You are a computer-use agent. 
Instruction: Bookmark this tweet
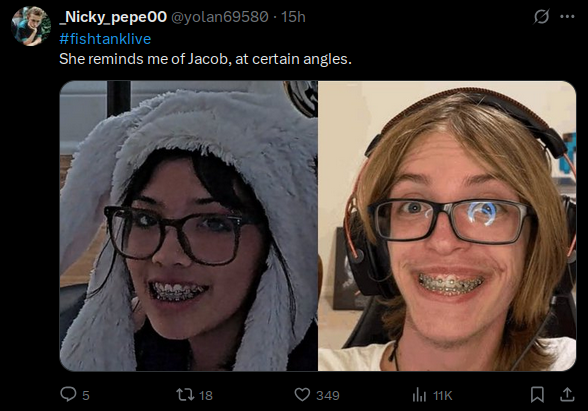(537, 394)
